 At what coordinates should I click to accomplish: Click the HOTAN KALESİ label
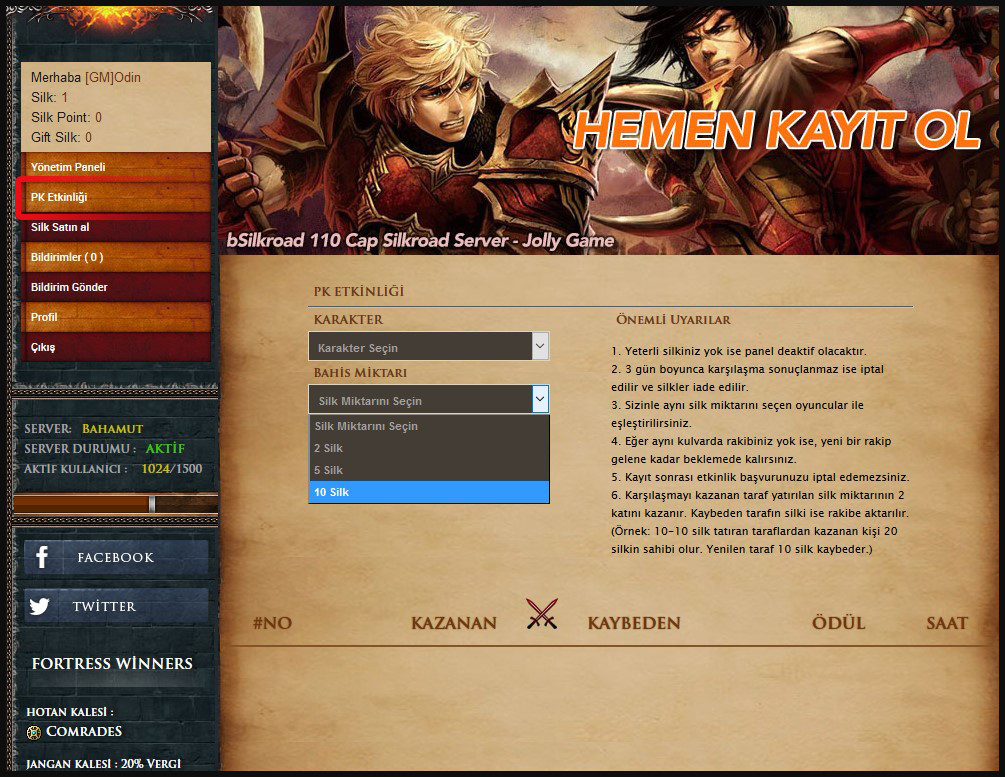[x=70, y=712]
